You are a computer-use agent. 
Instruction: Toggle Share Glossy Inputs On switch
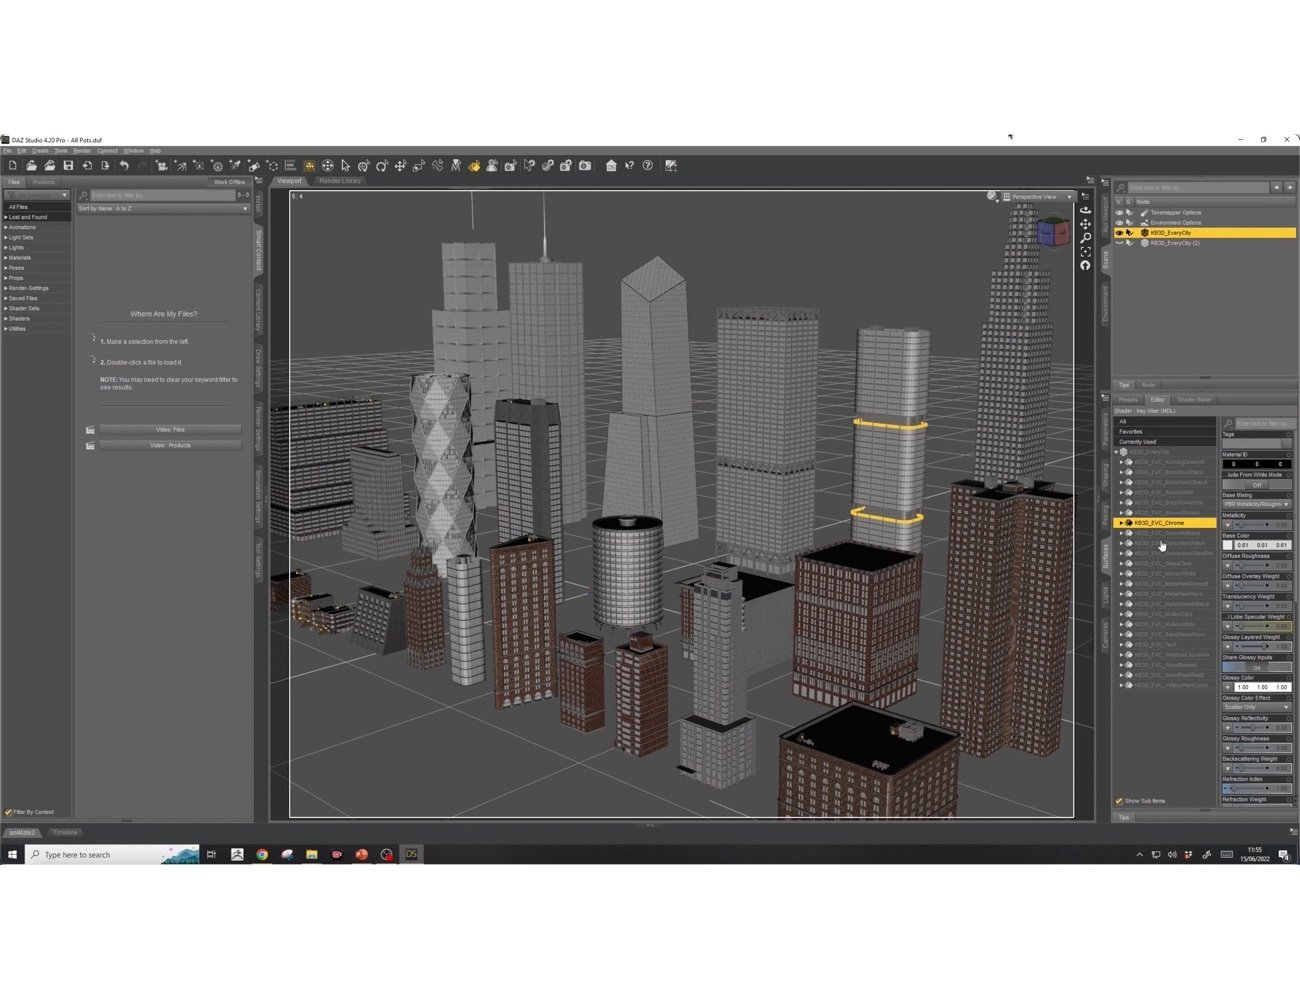1257,667
